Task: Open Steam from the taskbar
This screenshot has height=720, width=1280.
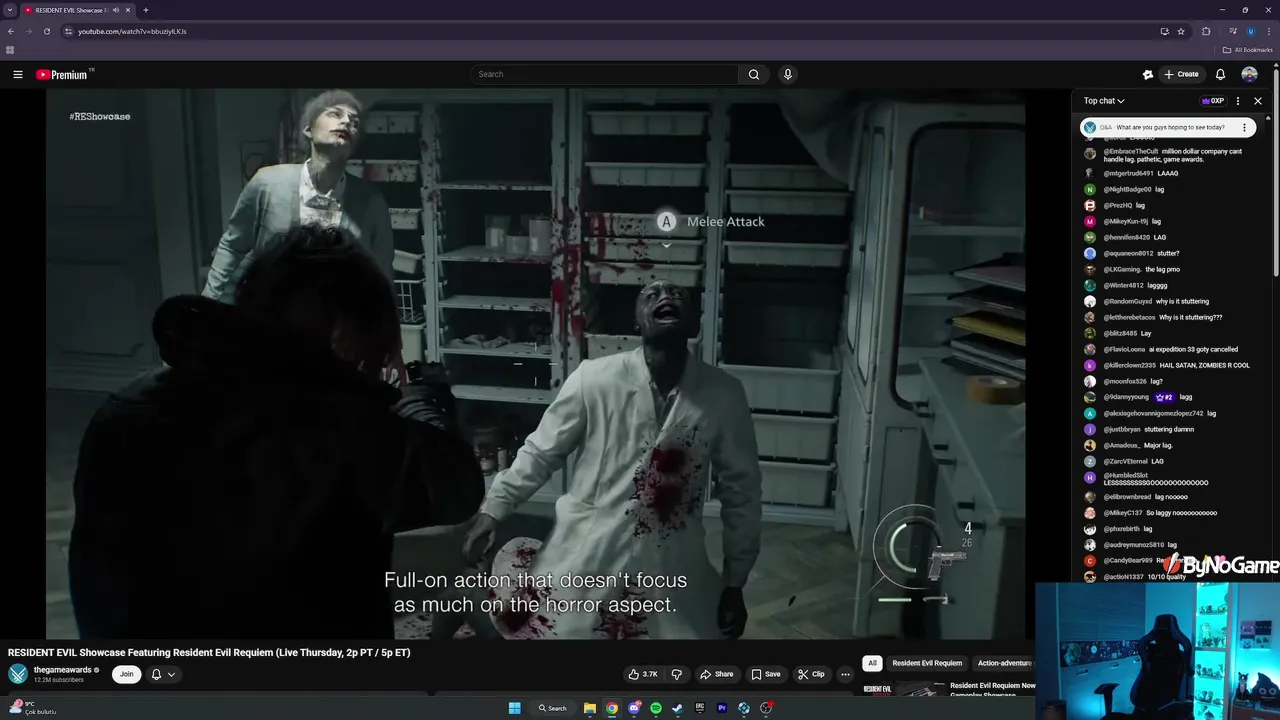Action: coord(677,708)
